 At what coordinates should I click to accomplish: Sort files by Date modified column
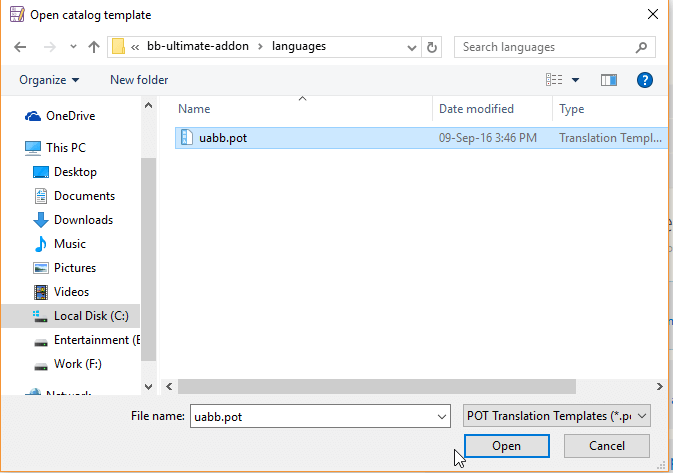[477, 109]
